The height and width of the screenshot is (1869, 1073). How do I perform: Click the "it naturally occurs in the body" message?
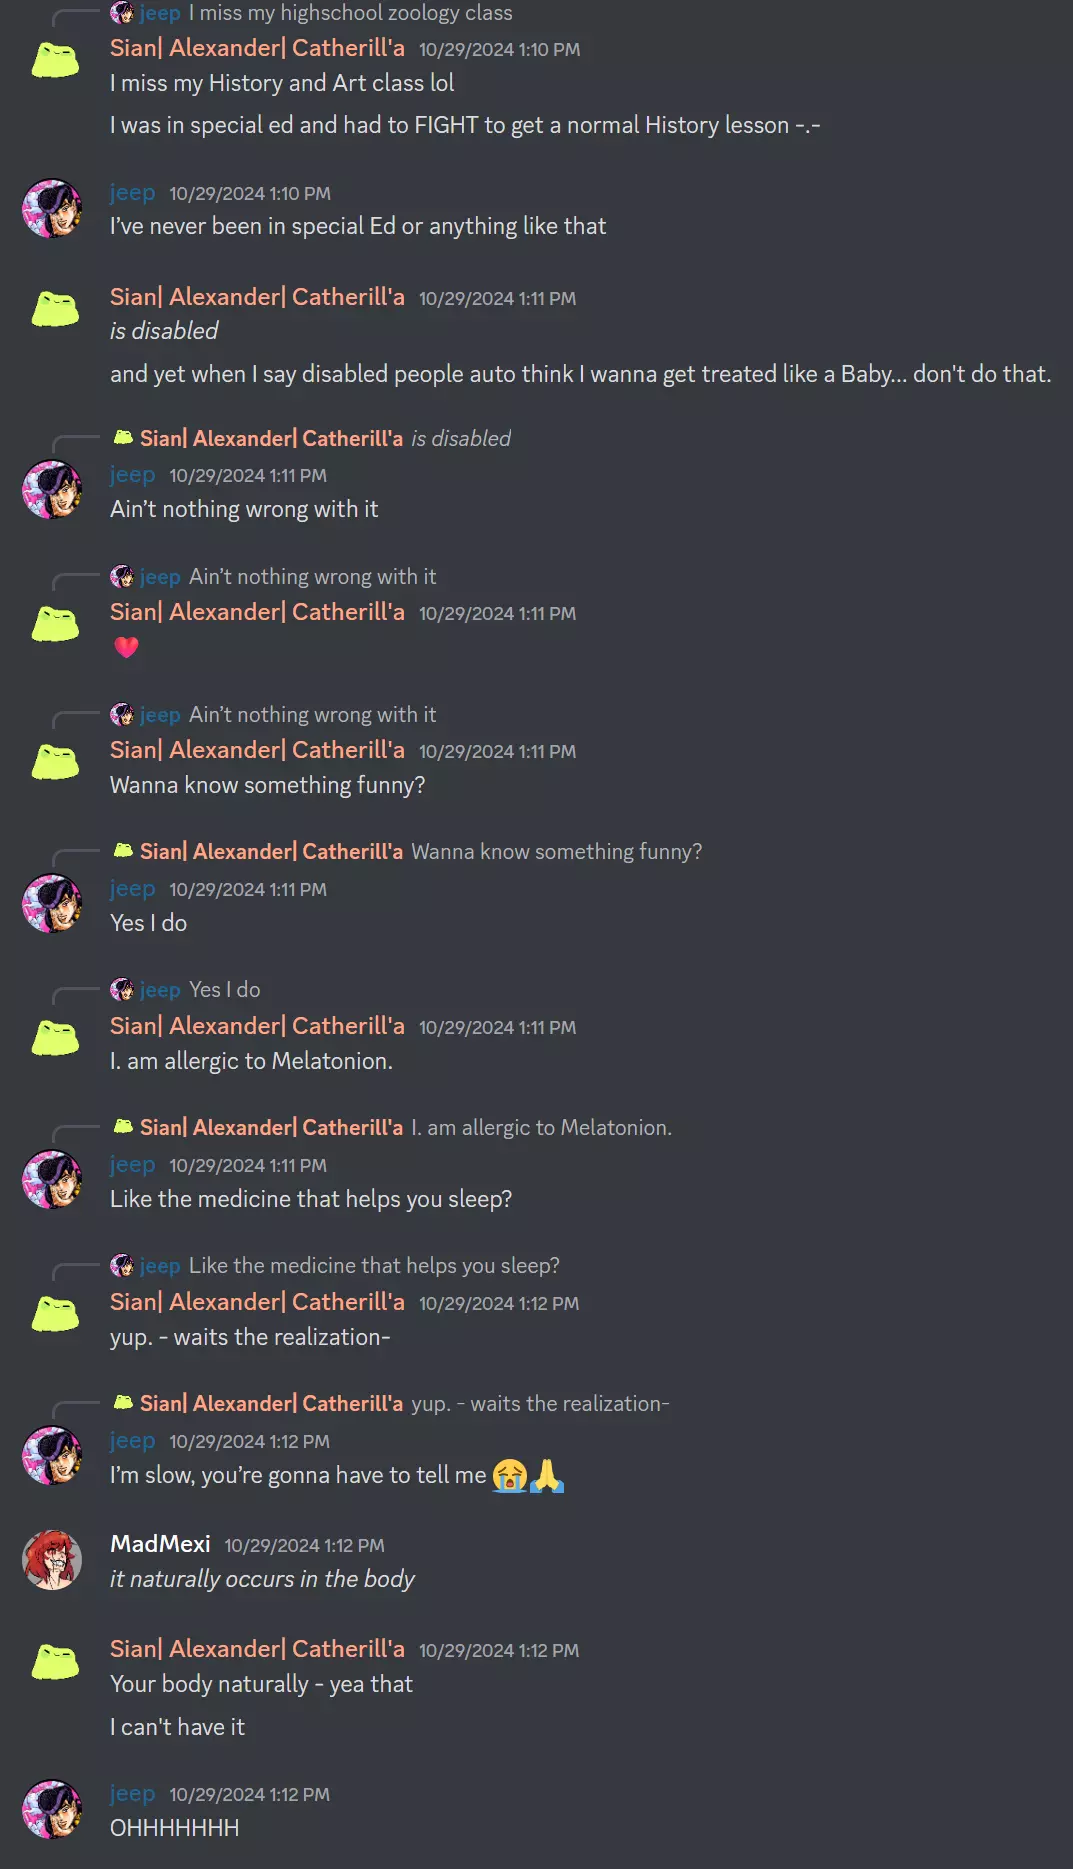[x=262, y=1579]
